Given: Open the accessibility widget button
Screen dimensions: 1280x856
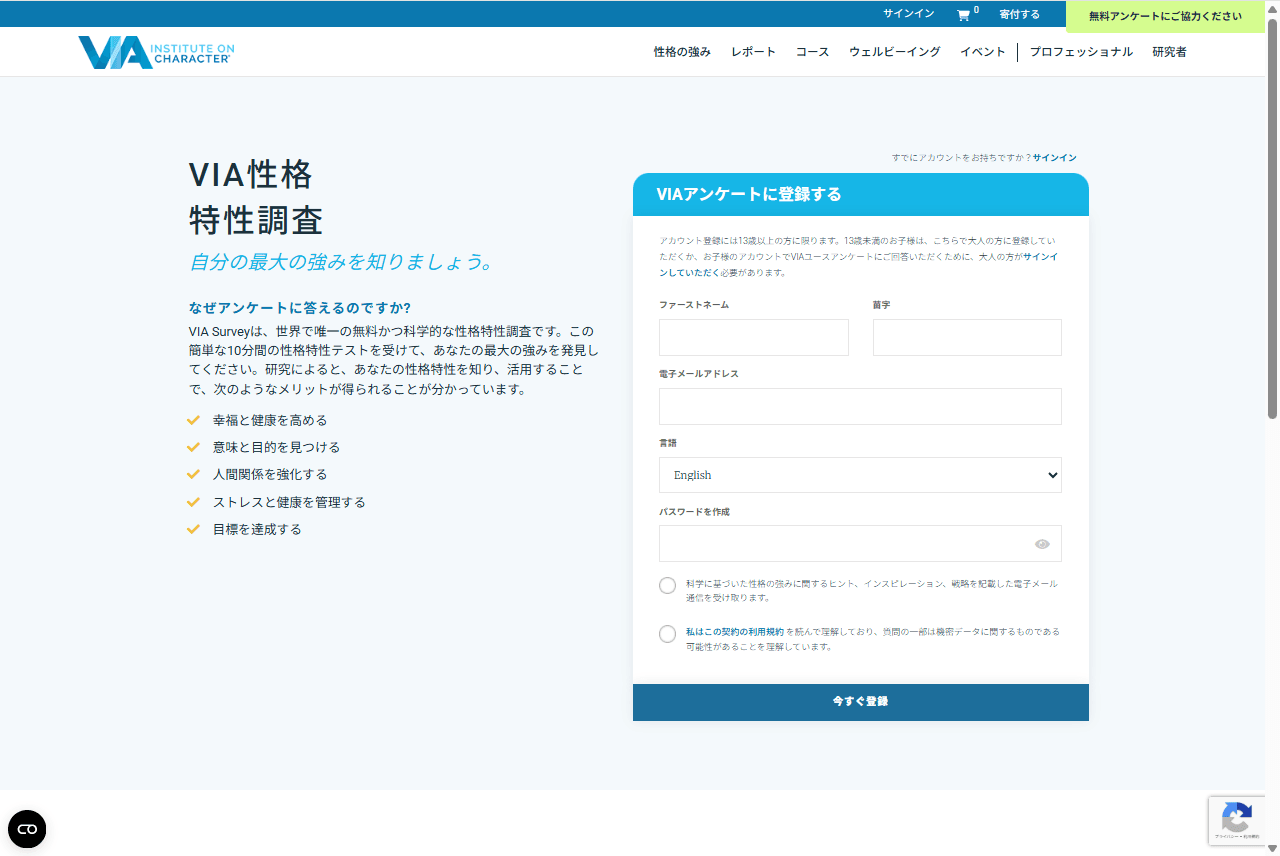Looking at the screenshot, I should [x=27, y=829].
